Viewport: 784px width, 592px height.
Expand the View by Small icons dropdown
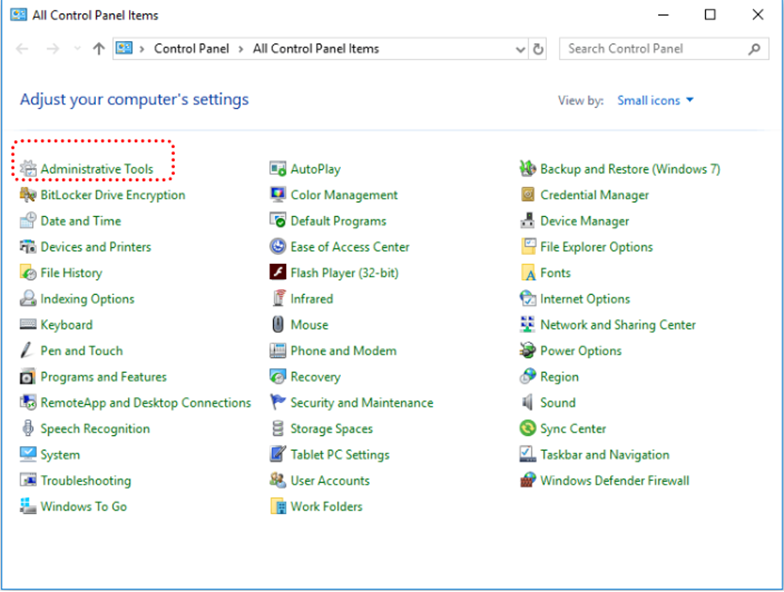655,100
